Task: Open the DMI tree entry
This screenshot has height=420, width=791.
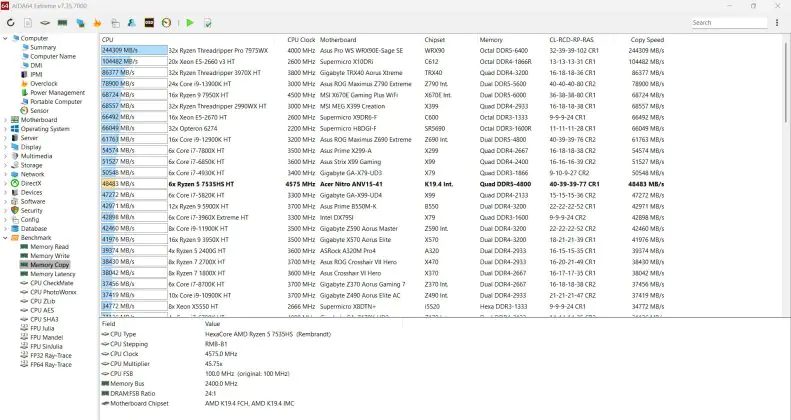Action: (36, 66)
